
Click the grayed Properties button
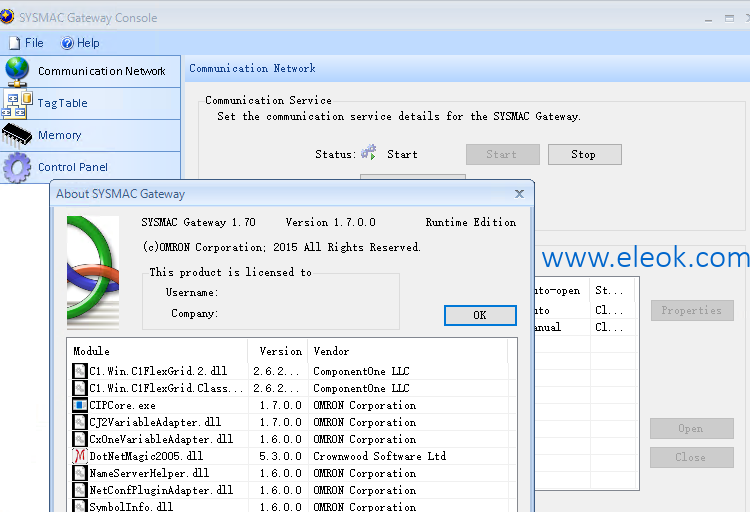[x=692, y=311]
